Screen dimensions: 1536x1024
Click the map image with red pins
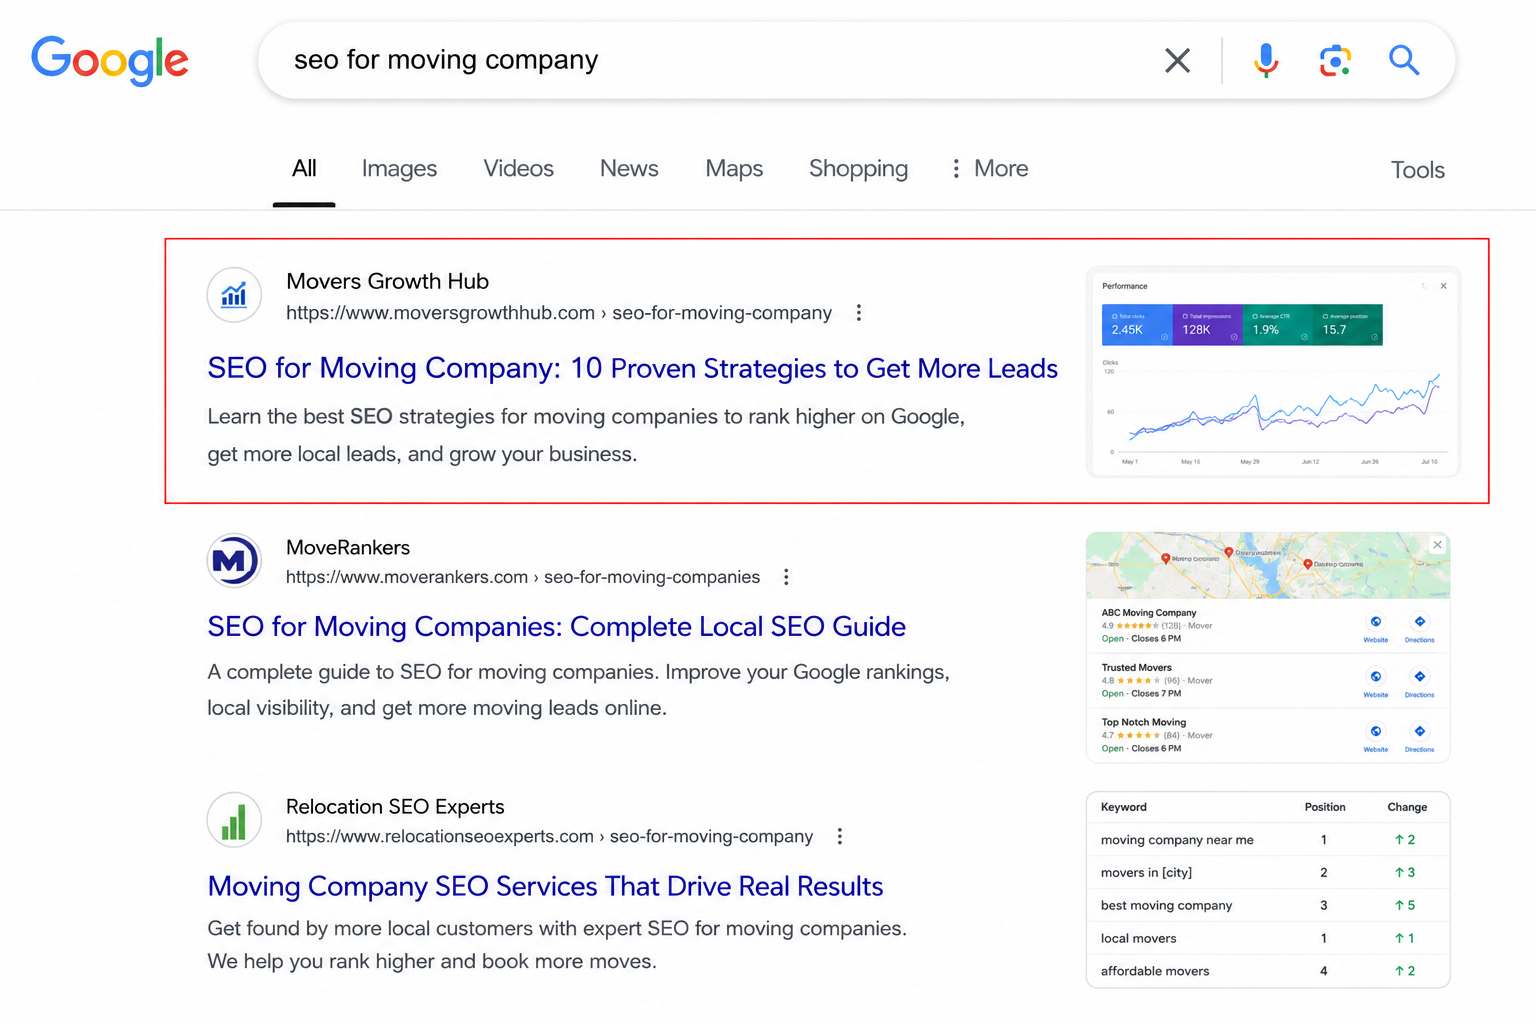(1268, 565)
